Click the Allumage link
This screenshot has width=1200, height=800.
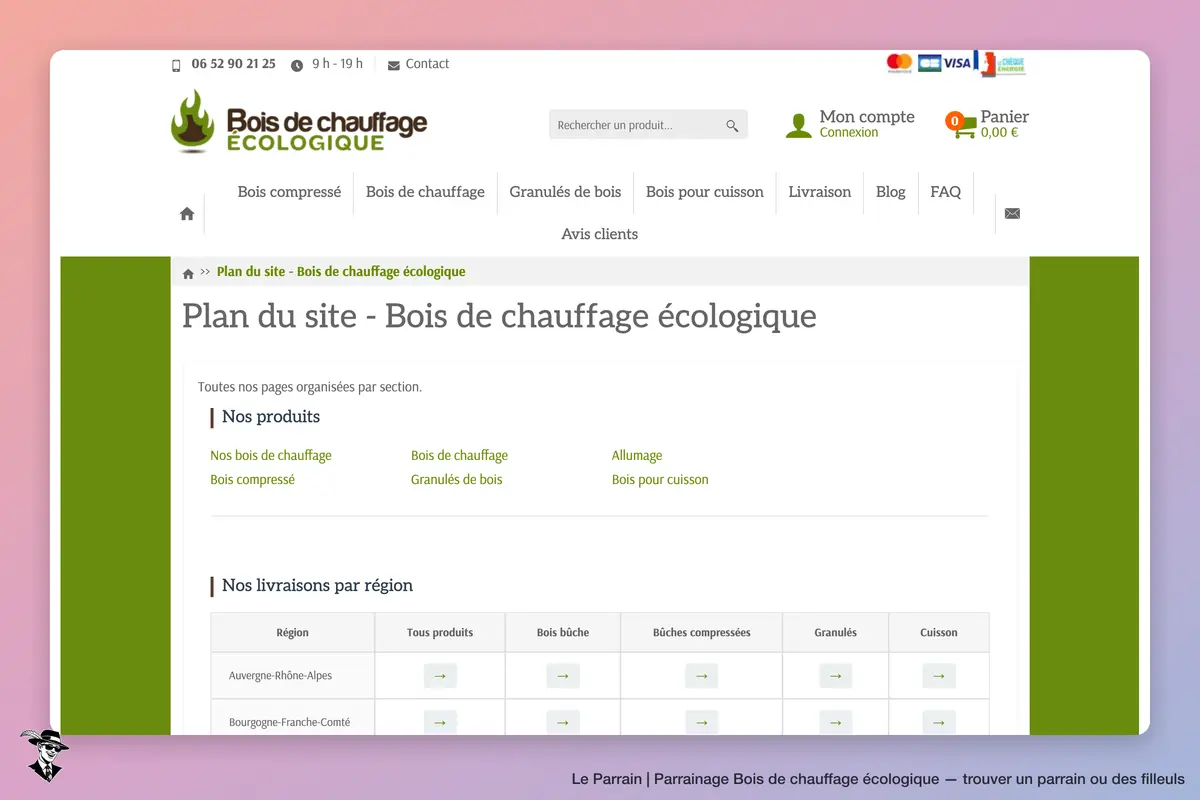[x=637, y=456]
